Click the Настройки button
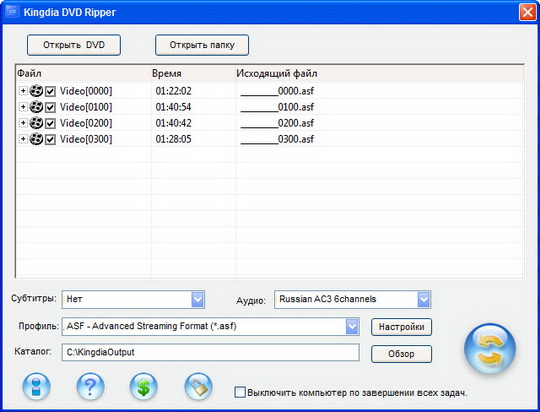 point(401,327)
